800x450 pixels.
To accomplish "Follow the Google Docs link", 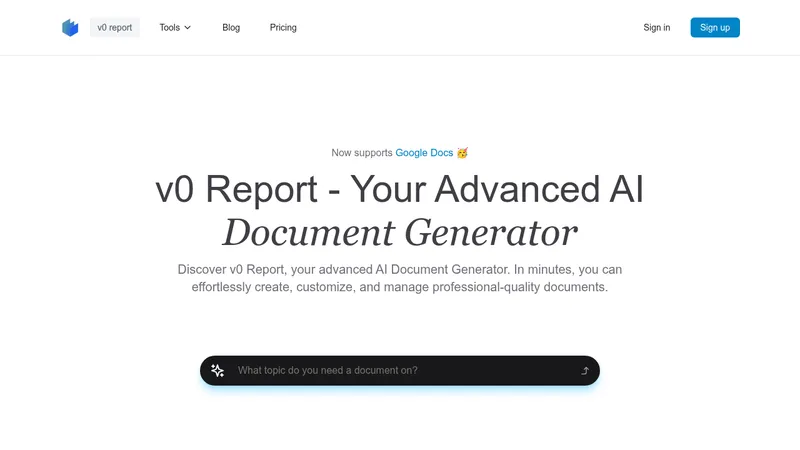I will coord(424,153).
